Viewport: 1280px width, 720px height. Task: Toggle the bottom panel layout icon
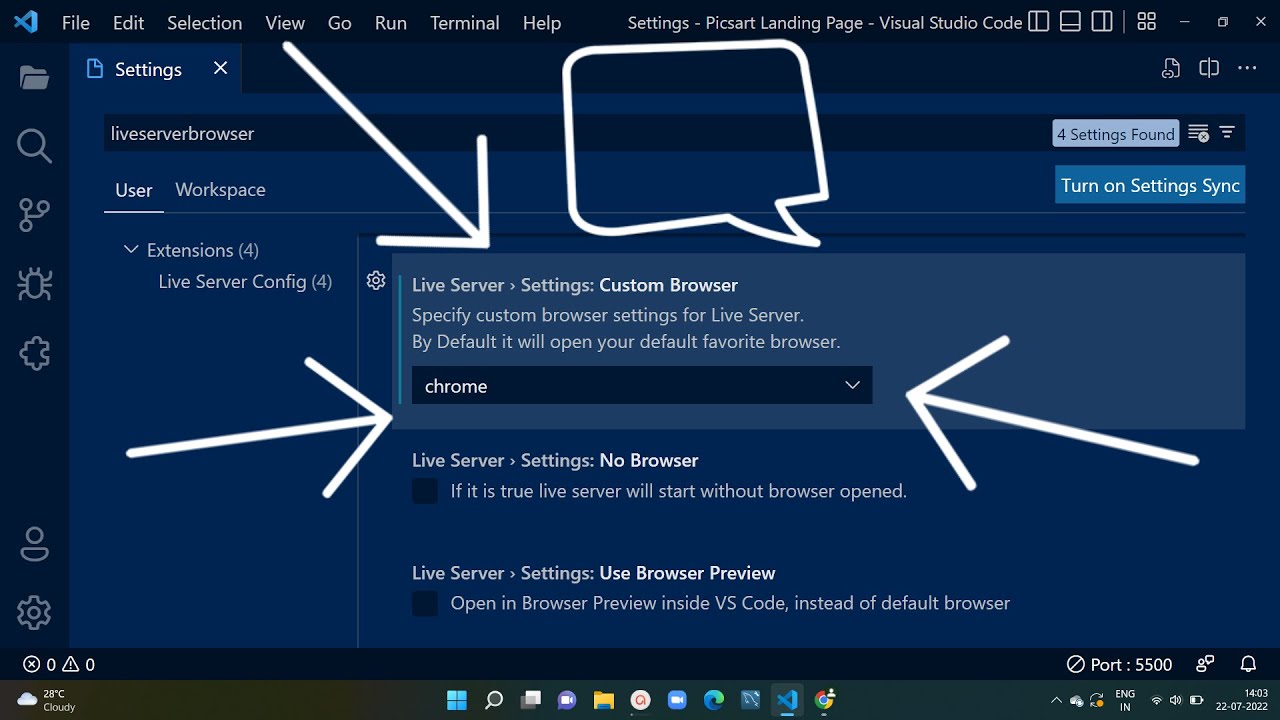1070,22
